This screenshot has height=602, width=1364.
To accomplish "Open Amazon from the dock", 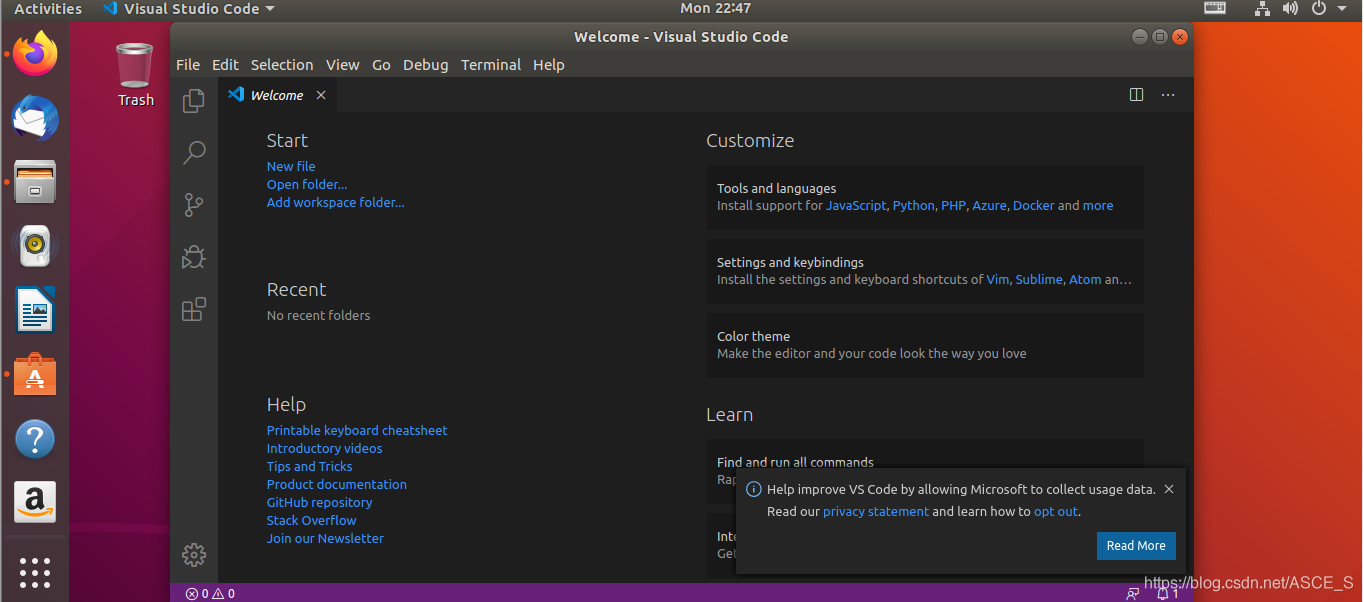I will click(35, 503).
